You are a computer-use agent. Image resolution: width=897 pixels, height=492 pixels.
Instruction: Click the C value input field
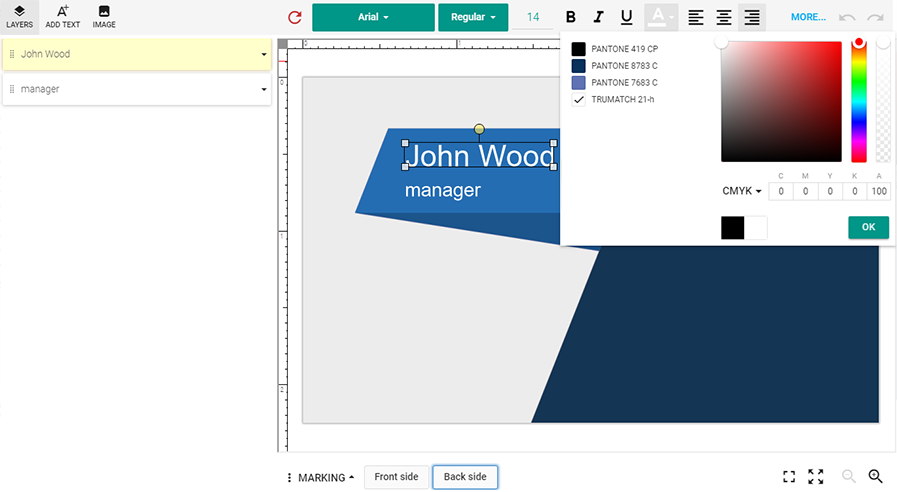pos(781,192)
